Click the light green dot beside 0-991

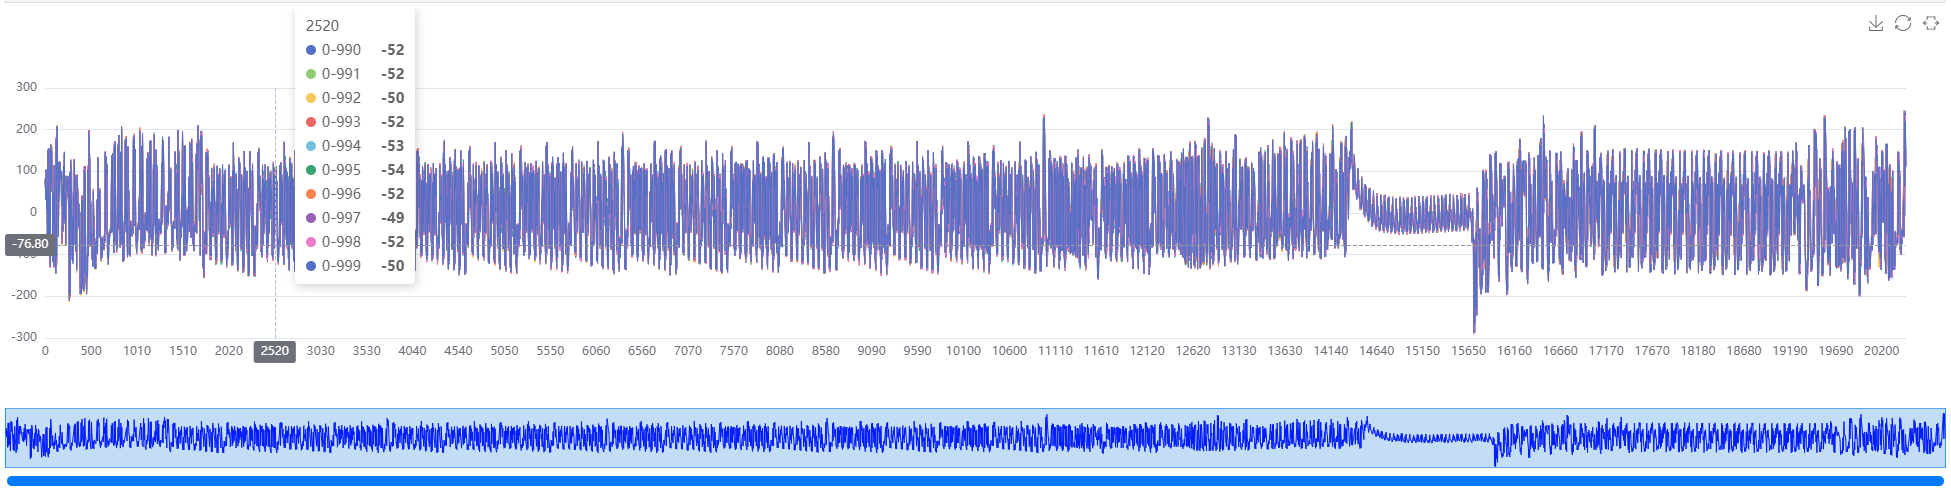click(x=311, y=74)
